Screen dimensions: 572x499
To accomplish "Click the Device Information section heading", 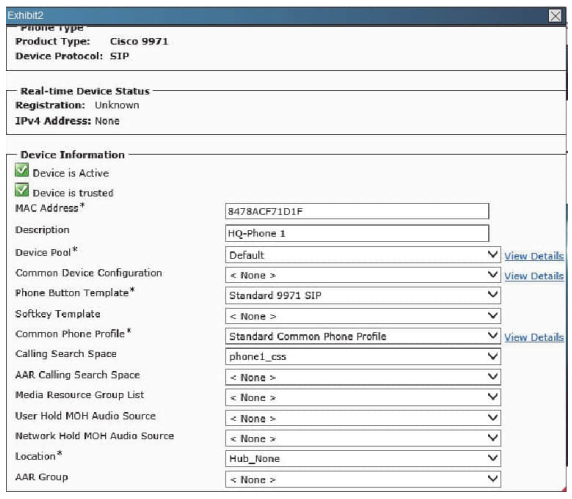I will [73, 155].
